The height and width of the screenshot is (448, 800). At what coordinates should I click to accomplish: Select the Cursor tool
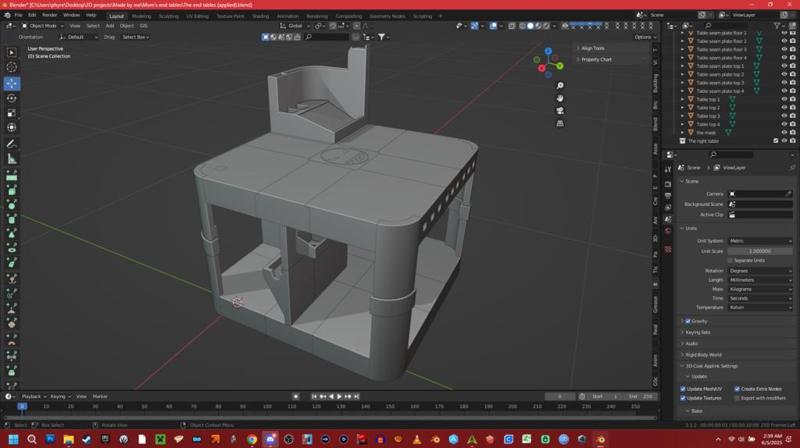12,67
